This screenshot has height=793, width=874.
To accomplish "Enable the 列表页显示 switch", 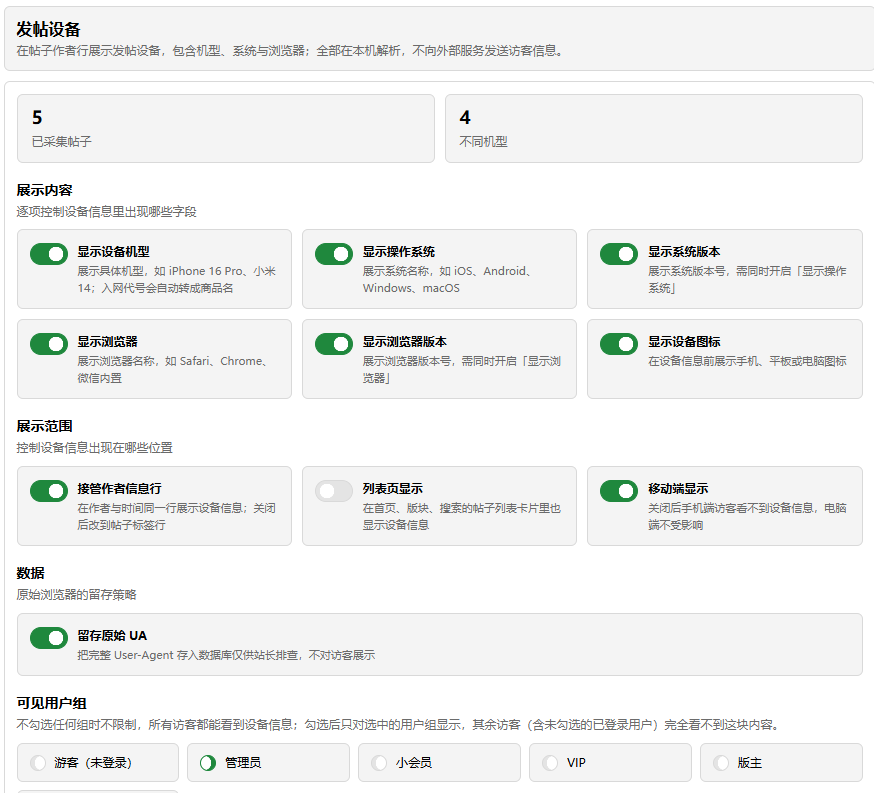I will 334,491.
